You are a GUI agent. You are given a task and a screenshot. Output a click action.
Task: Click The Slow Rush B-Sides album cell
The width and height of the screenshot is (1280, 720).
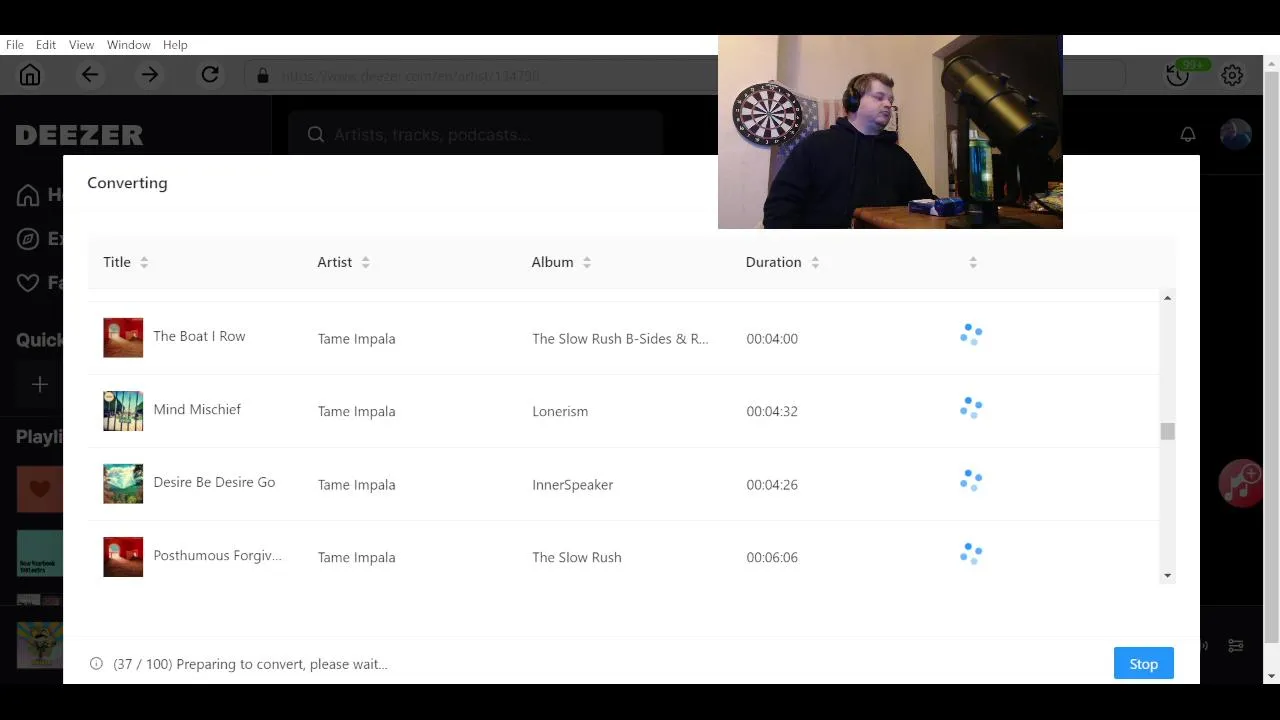(x=620, y=338)
